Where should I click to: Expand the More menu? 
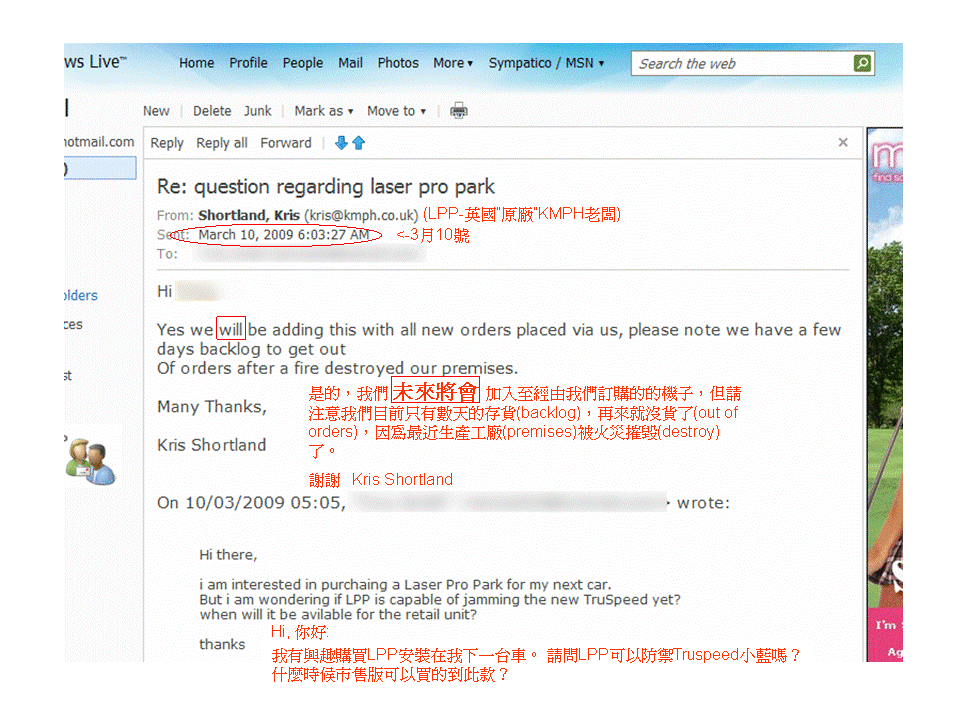[453, 63]
